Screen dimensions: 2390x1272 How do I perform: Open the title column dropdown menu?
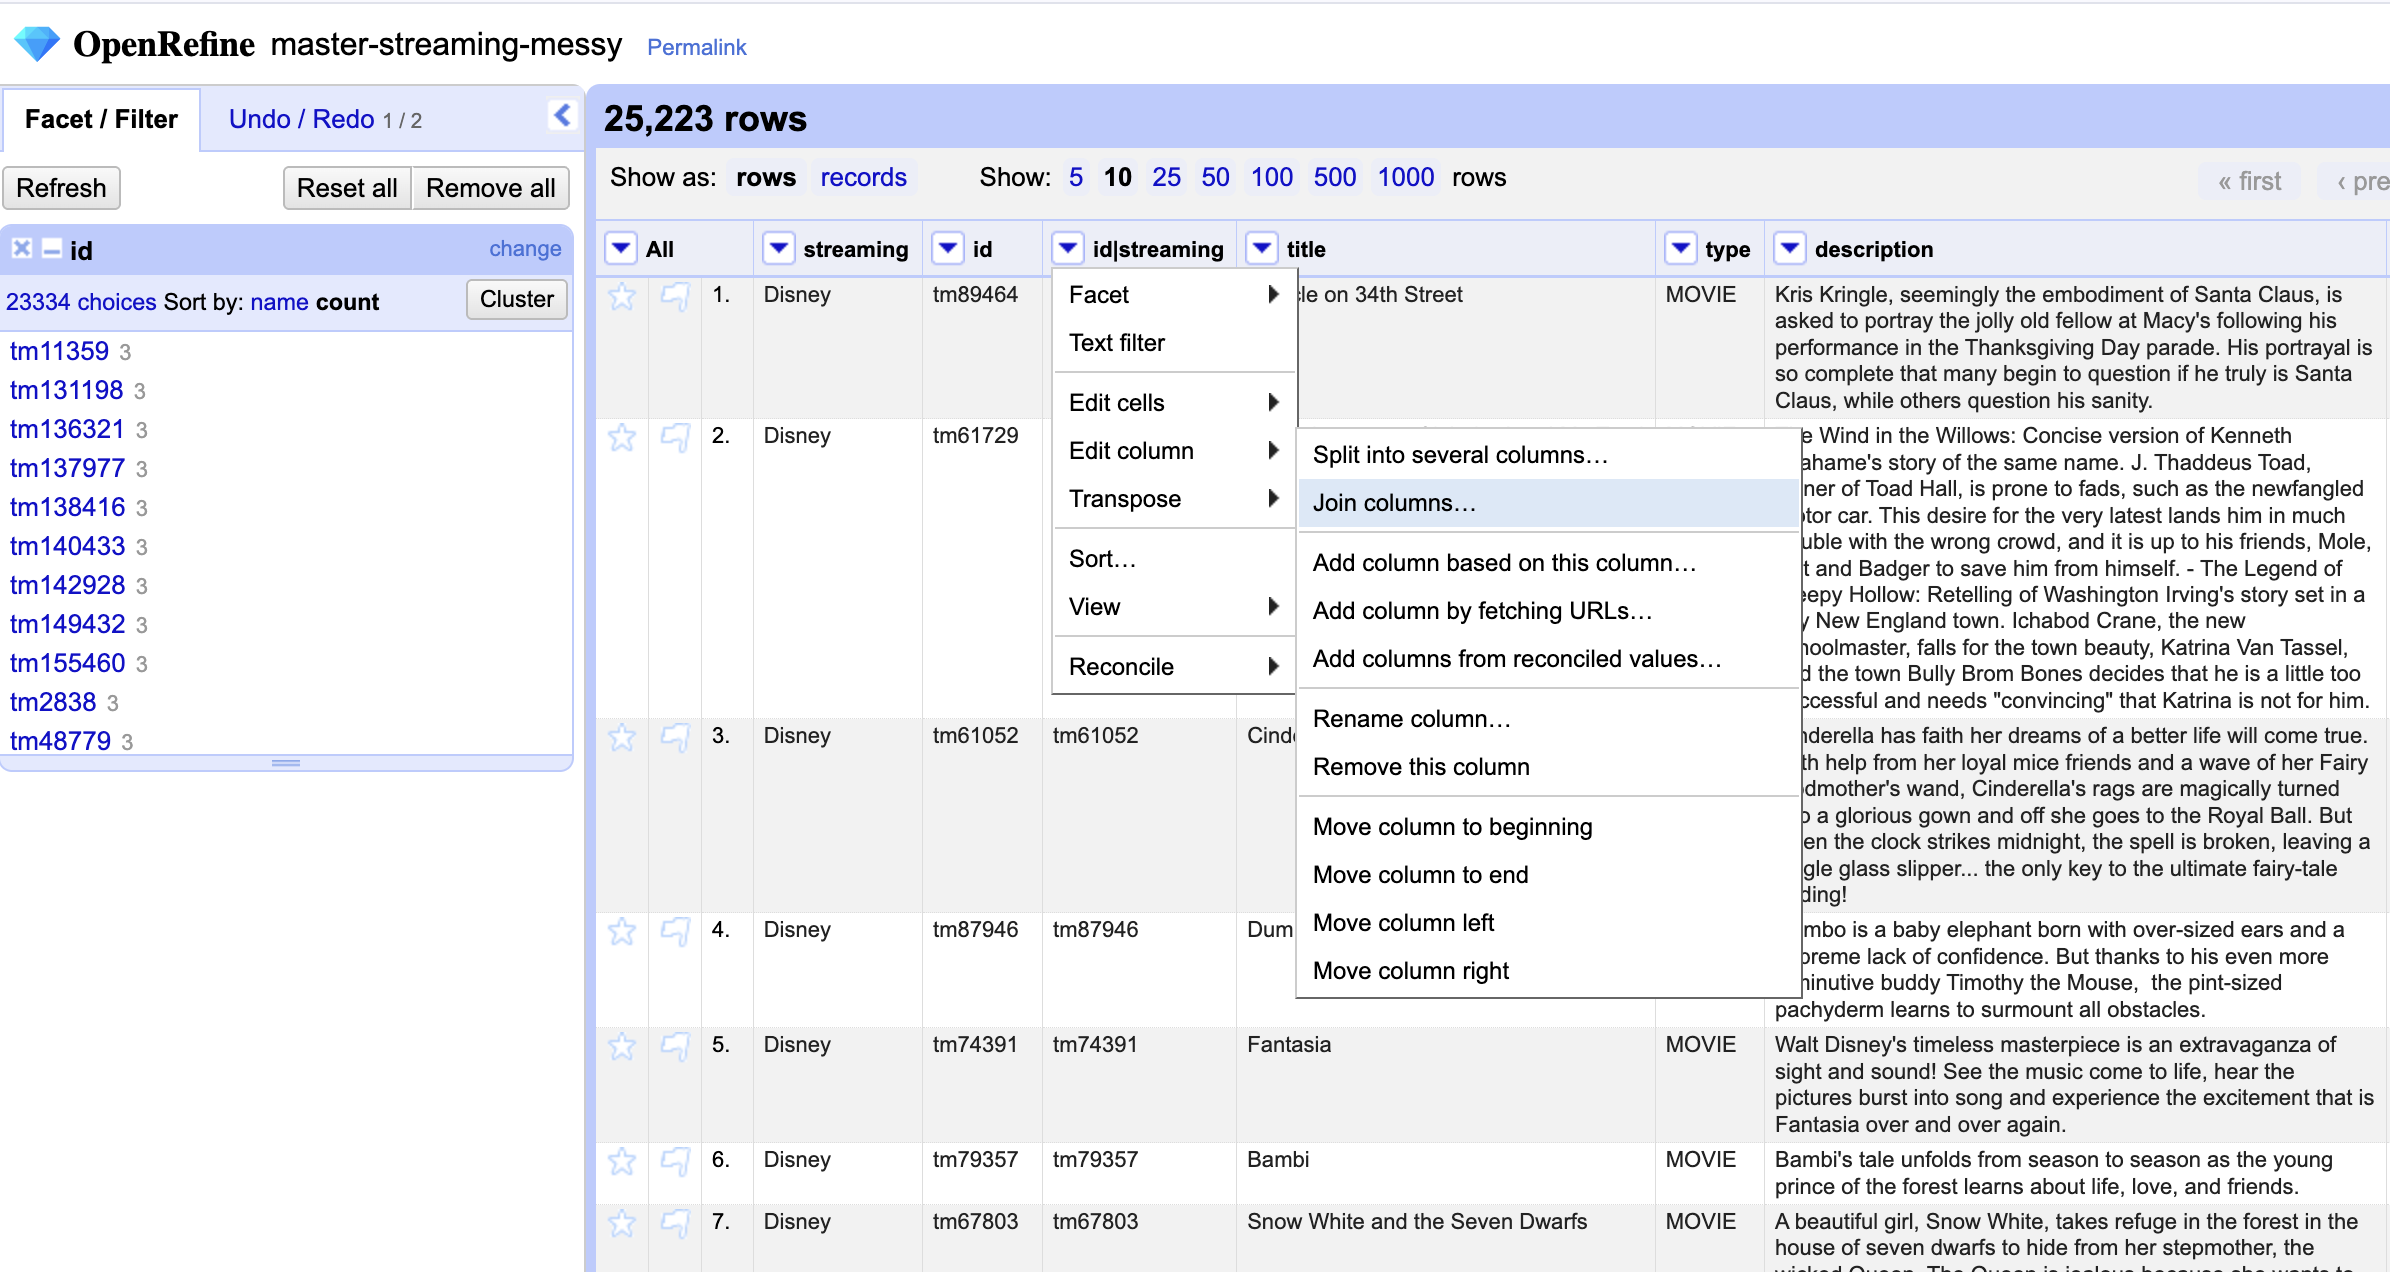pos(1262,248)
